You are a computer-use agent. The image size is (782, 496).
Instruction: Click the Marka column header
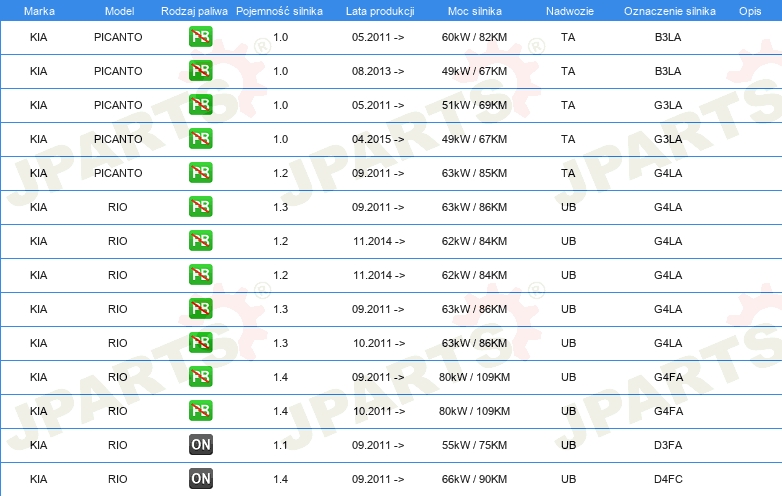pyautogui.click(x=39, y=11)
